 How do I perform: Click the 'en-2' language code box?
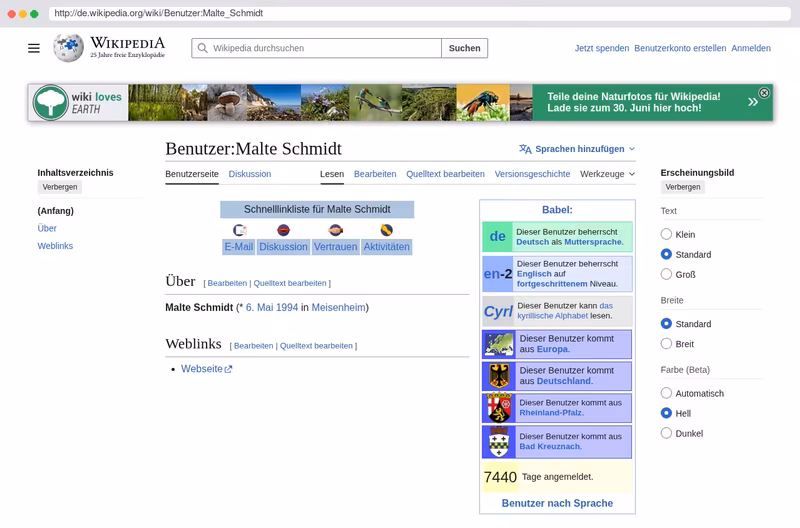click(498, 274)
